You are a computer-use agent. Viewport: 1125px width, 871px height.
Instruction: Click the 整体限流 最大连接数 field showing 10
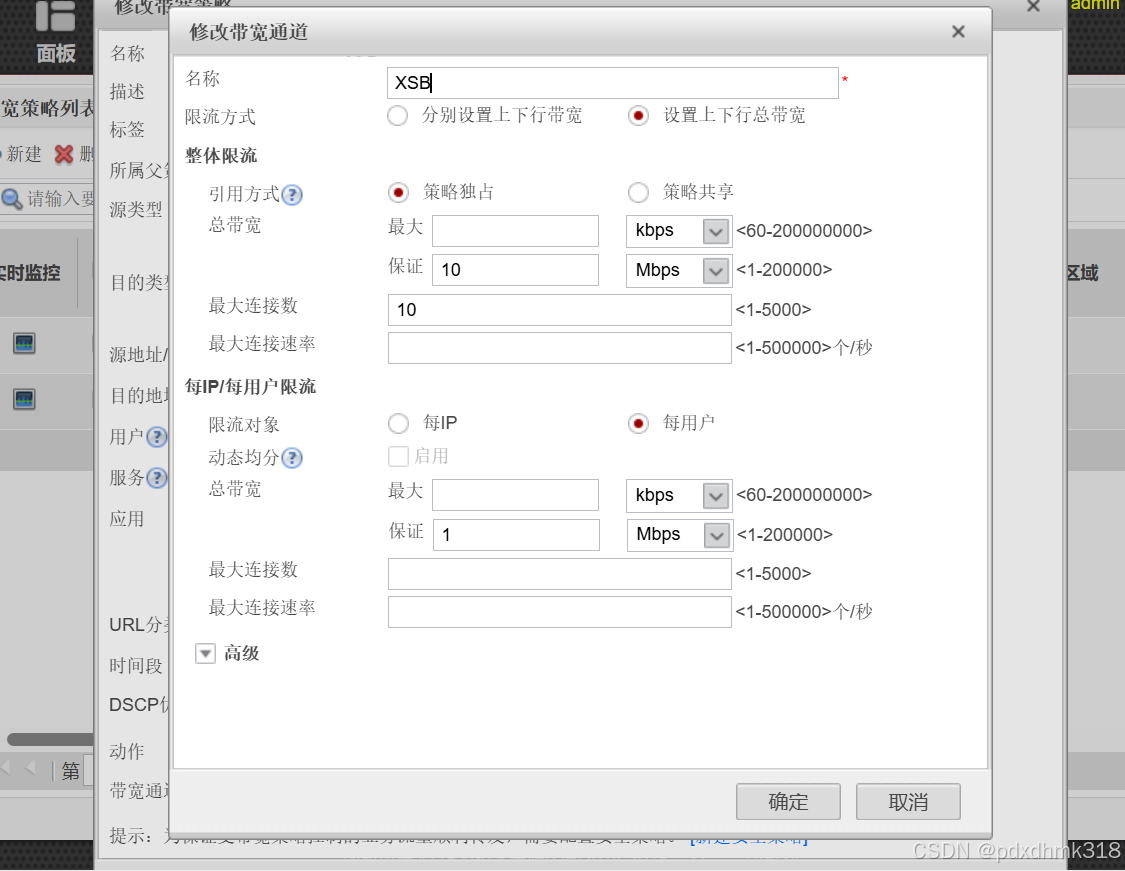pyautogui.click(x=560, y=310)
